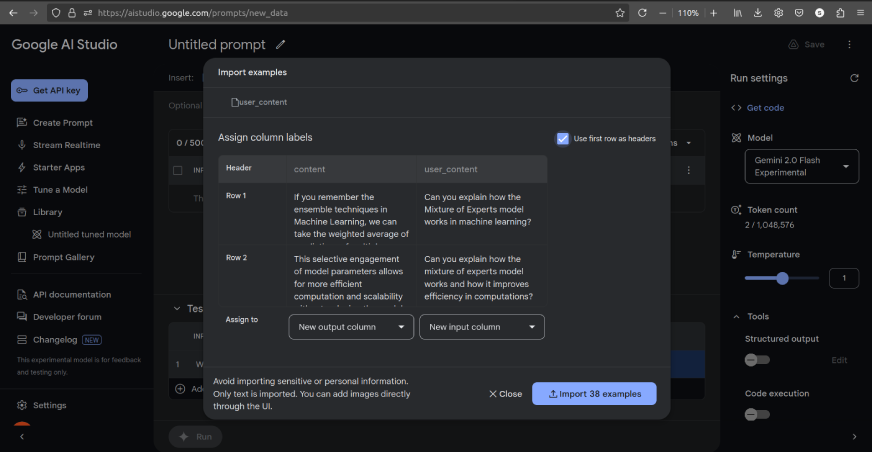
Task: Tick the select-all checkbox in examples table
Action: (x=177, y=170)
